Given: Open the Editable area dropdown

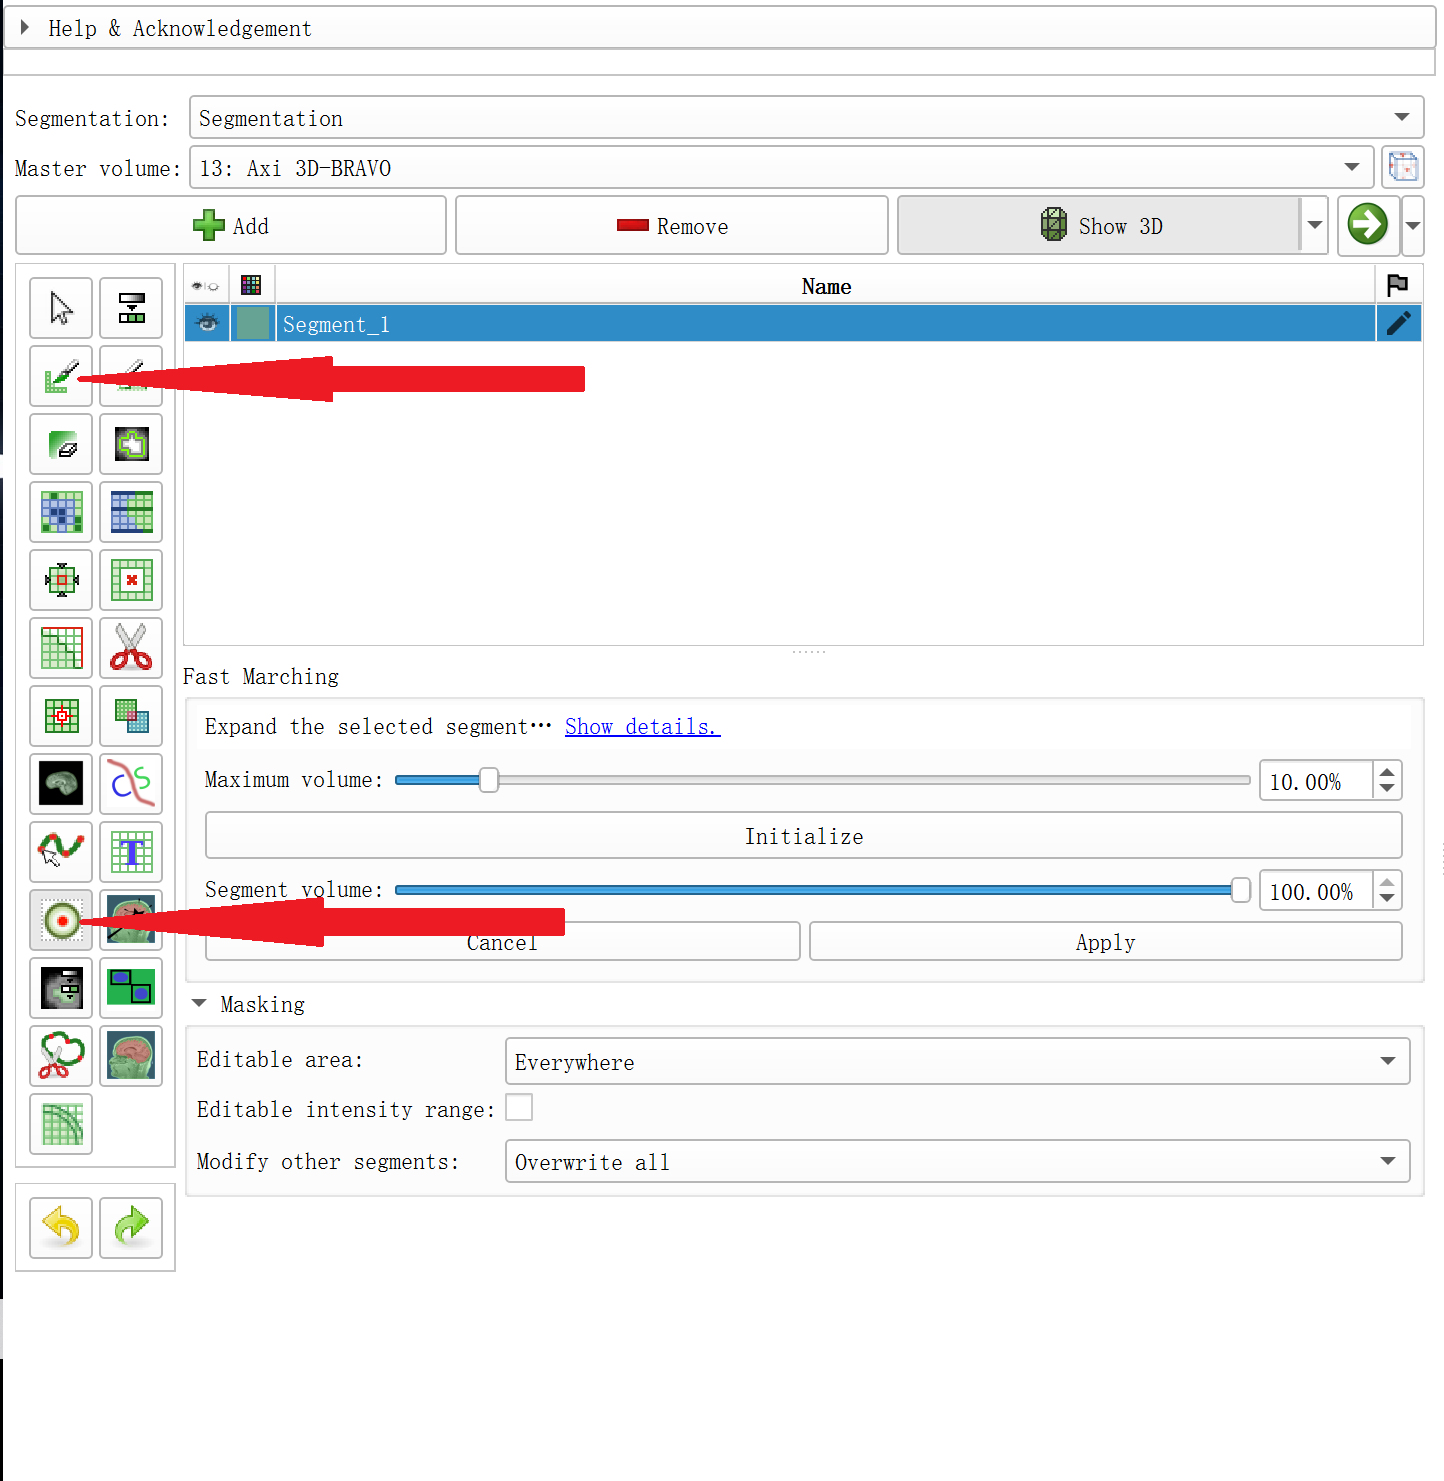Looking at the screenshot, I should pyautogui.click(x=1387, y=1061).
